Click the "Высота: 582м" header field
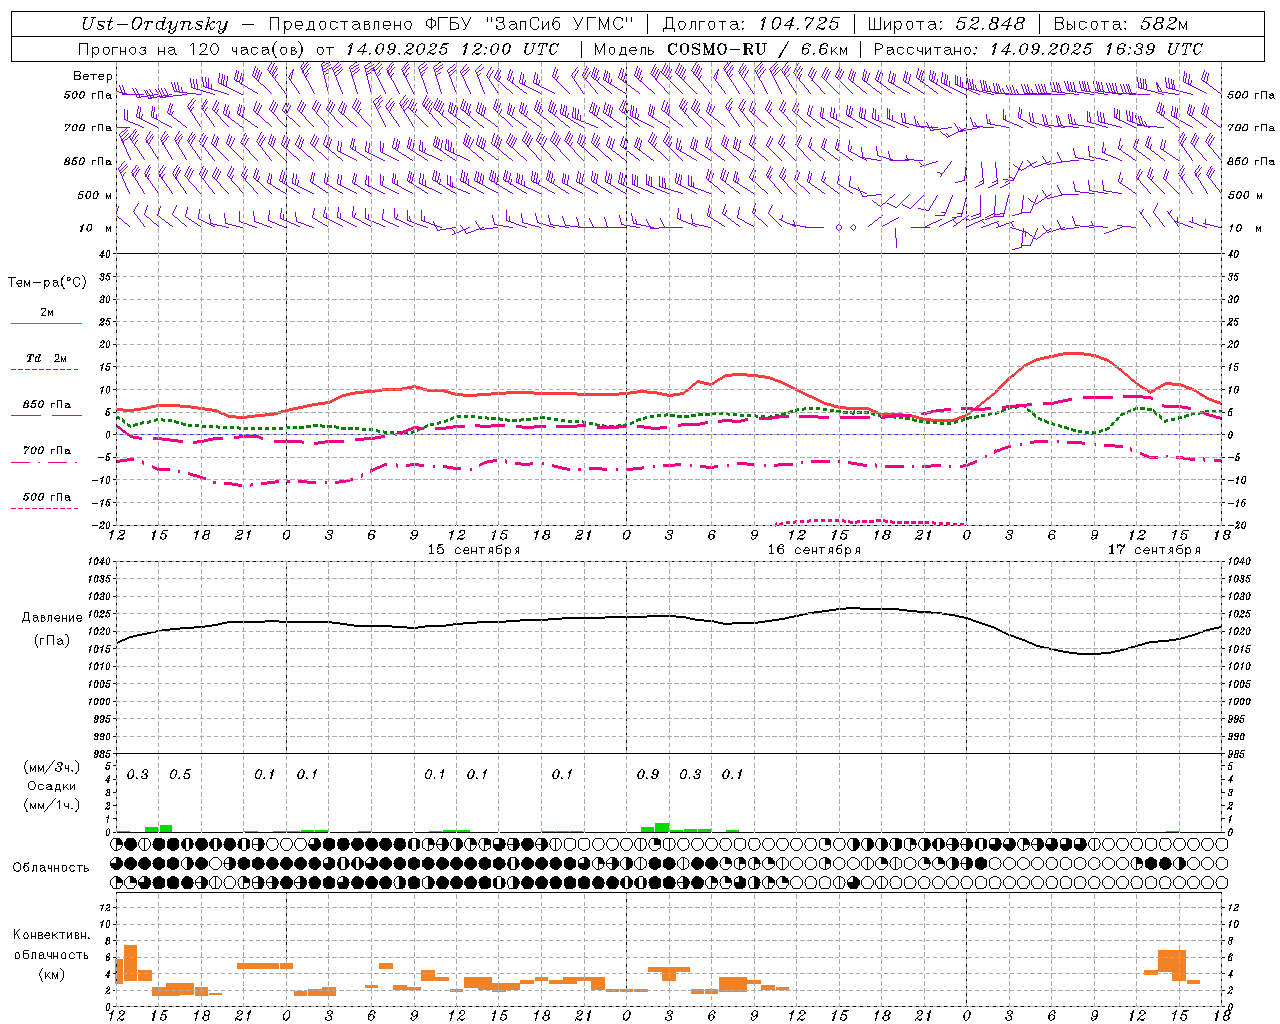This screenshot has height=1024, width=1280. coord(1120,24)
